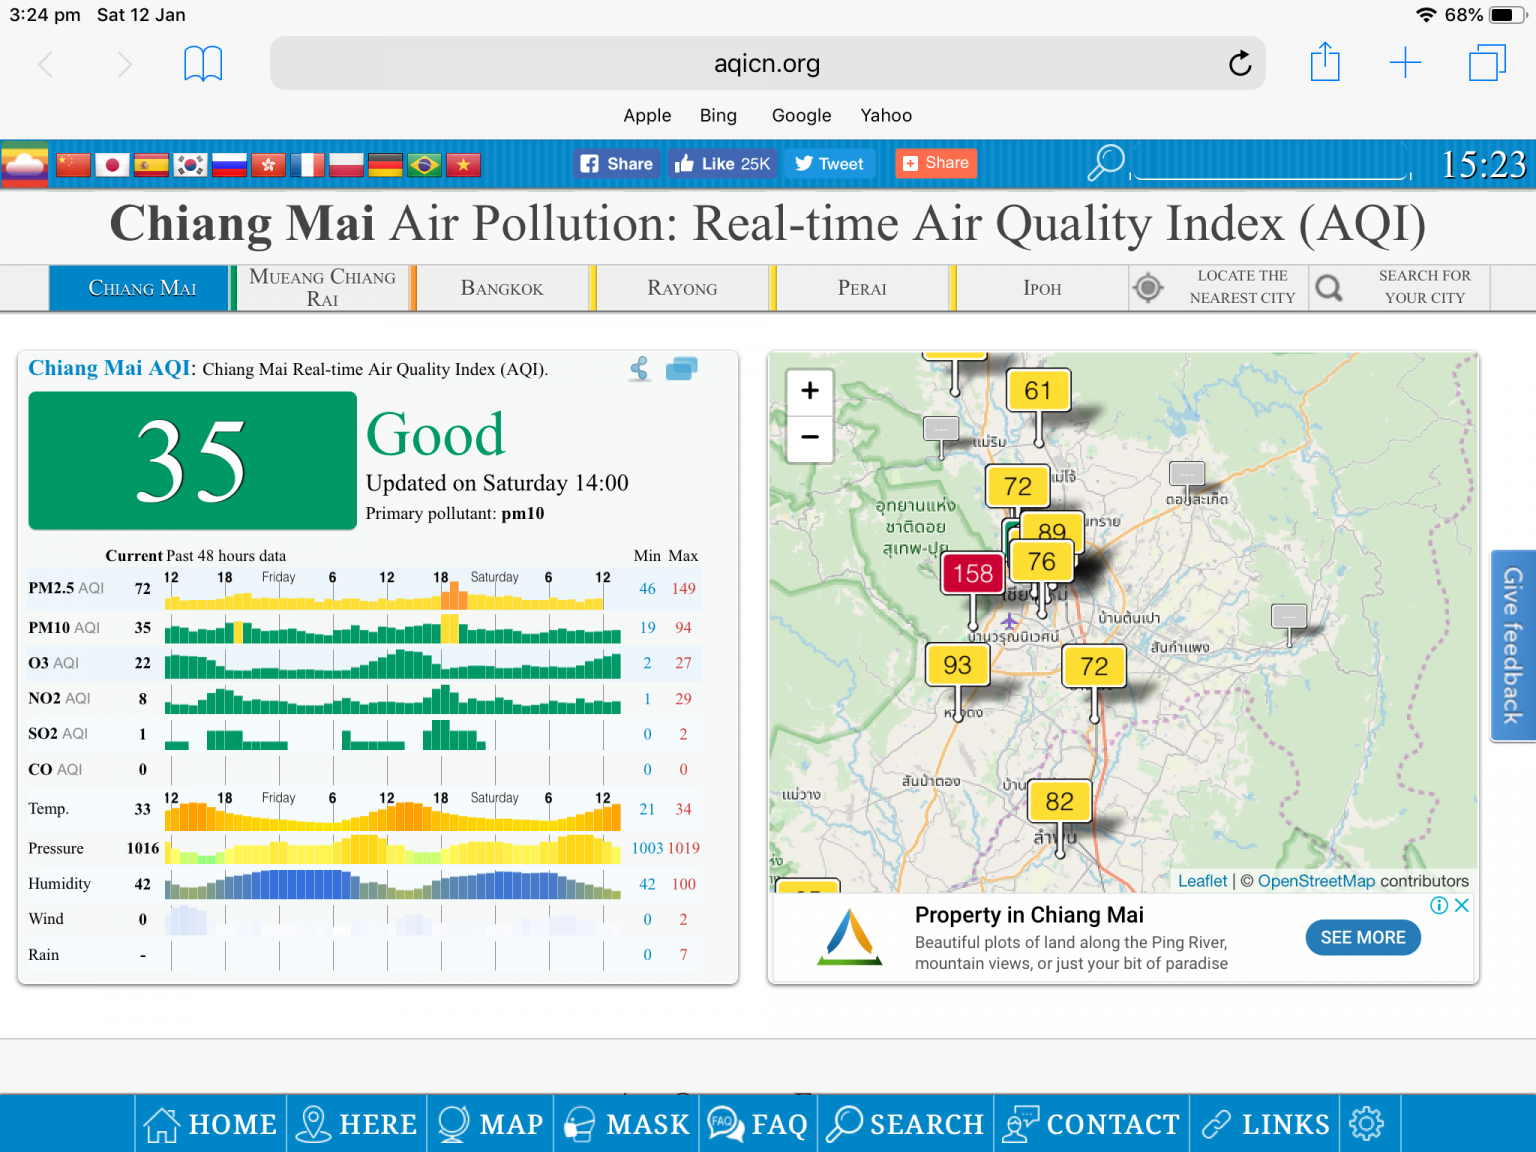The image size is (1536, 1152).
Task: Click the share widget icon
Action: (x=640, y=369)
